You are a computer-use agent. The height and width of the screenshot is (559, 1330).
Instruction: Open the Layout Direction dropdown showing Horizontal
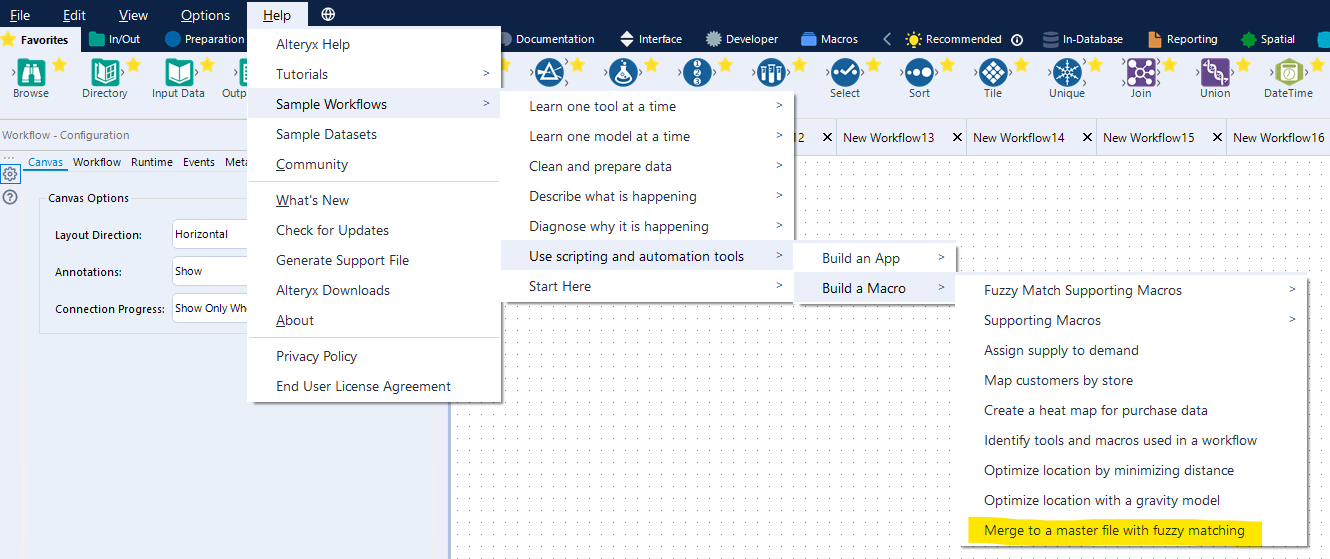[x=210, y=234]
